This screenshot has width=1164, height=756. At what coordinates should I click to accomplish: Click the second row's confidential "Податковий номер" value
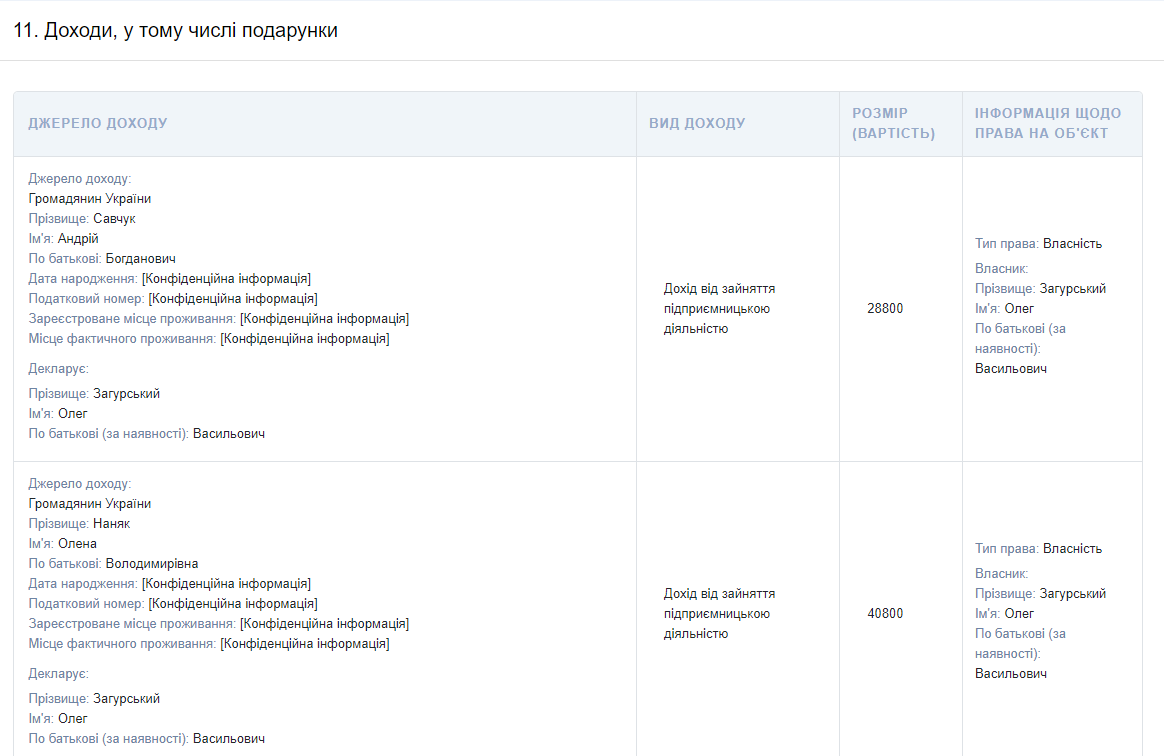[233, 604]
